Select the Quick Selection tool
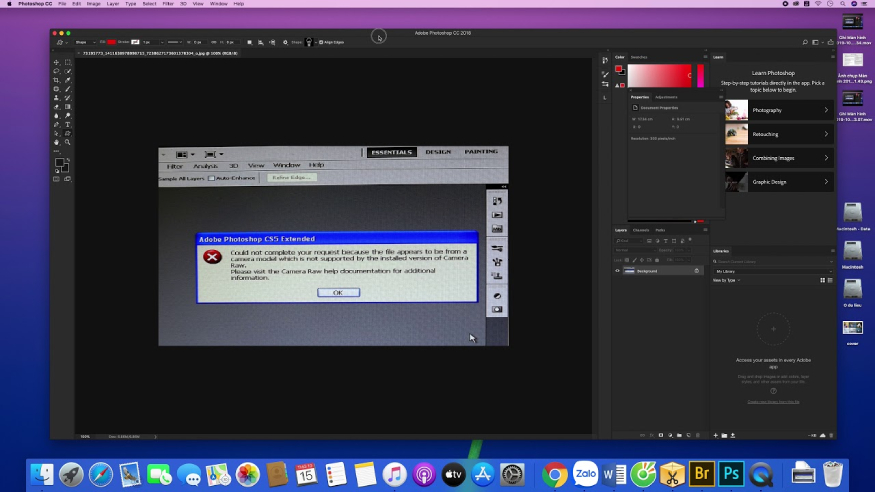This screenshot has width=875, height=492. tap(68, 71)
